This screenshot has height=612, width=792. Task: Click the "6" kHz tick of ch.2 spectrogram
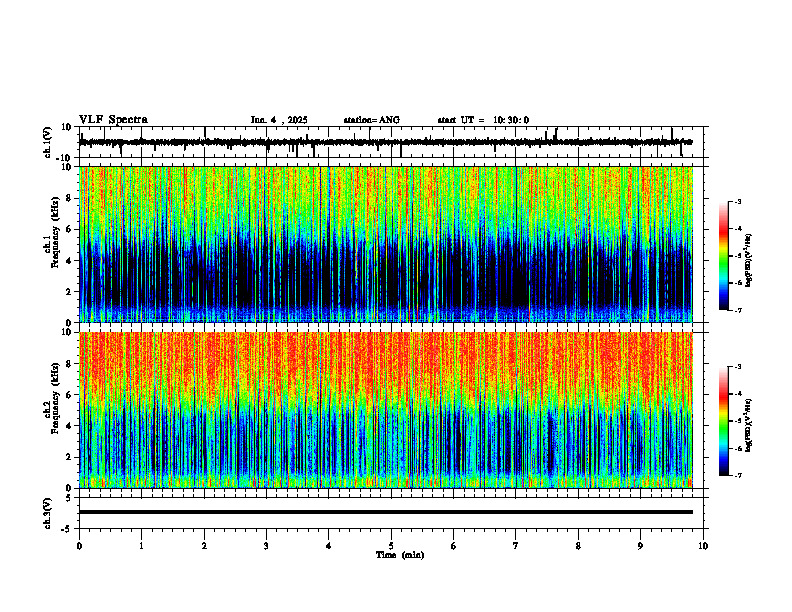[x=70, y=395]
